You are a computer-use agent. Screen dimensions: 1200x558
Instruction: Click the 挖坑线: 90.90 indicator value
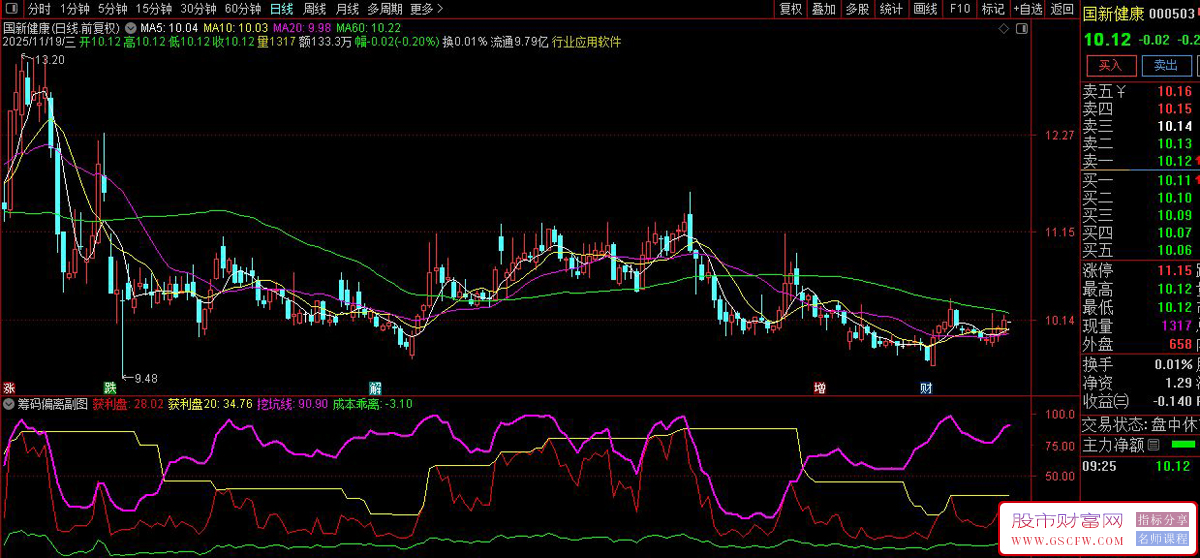(x=293, y=404)
